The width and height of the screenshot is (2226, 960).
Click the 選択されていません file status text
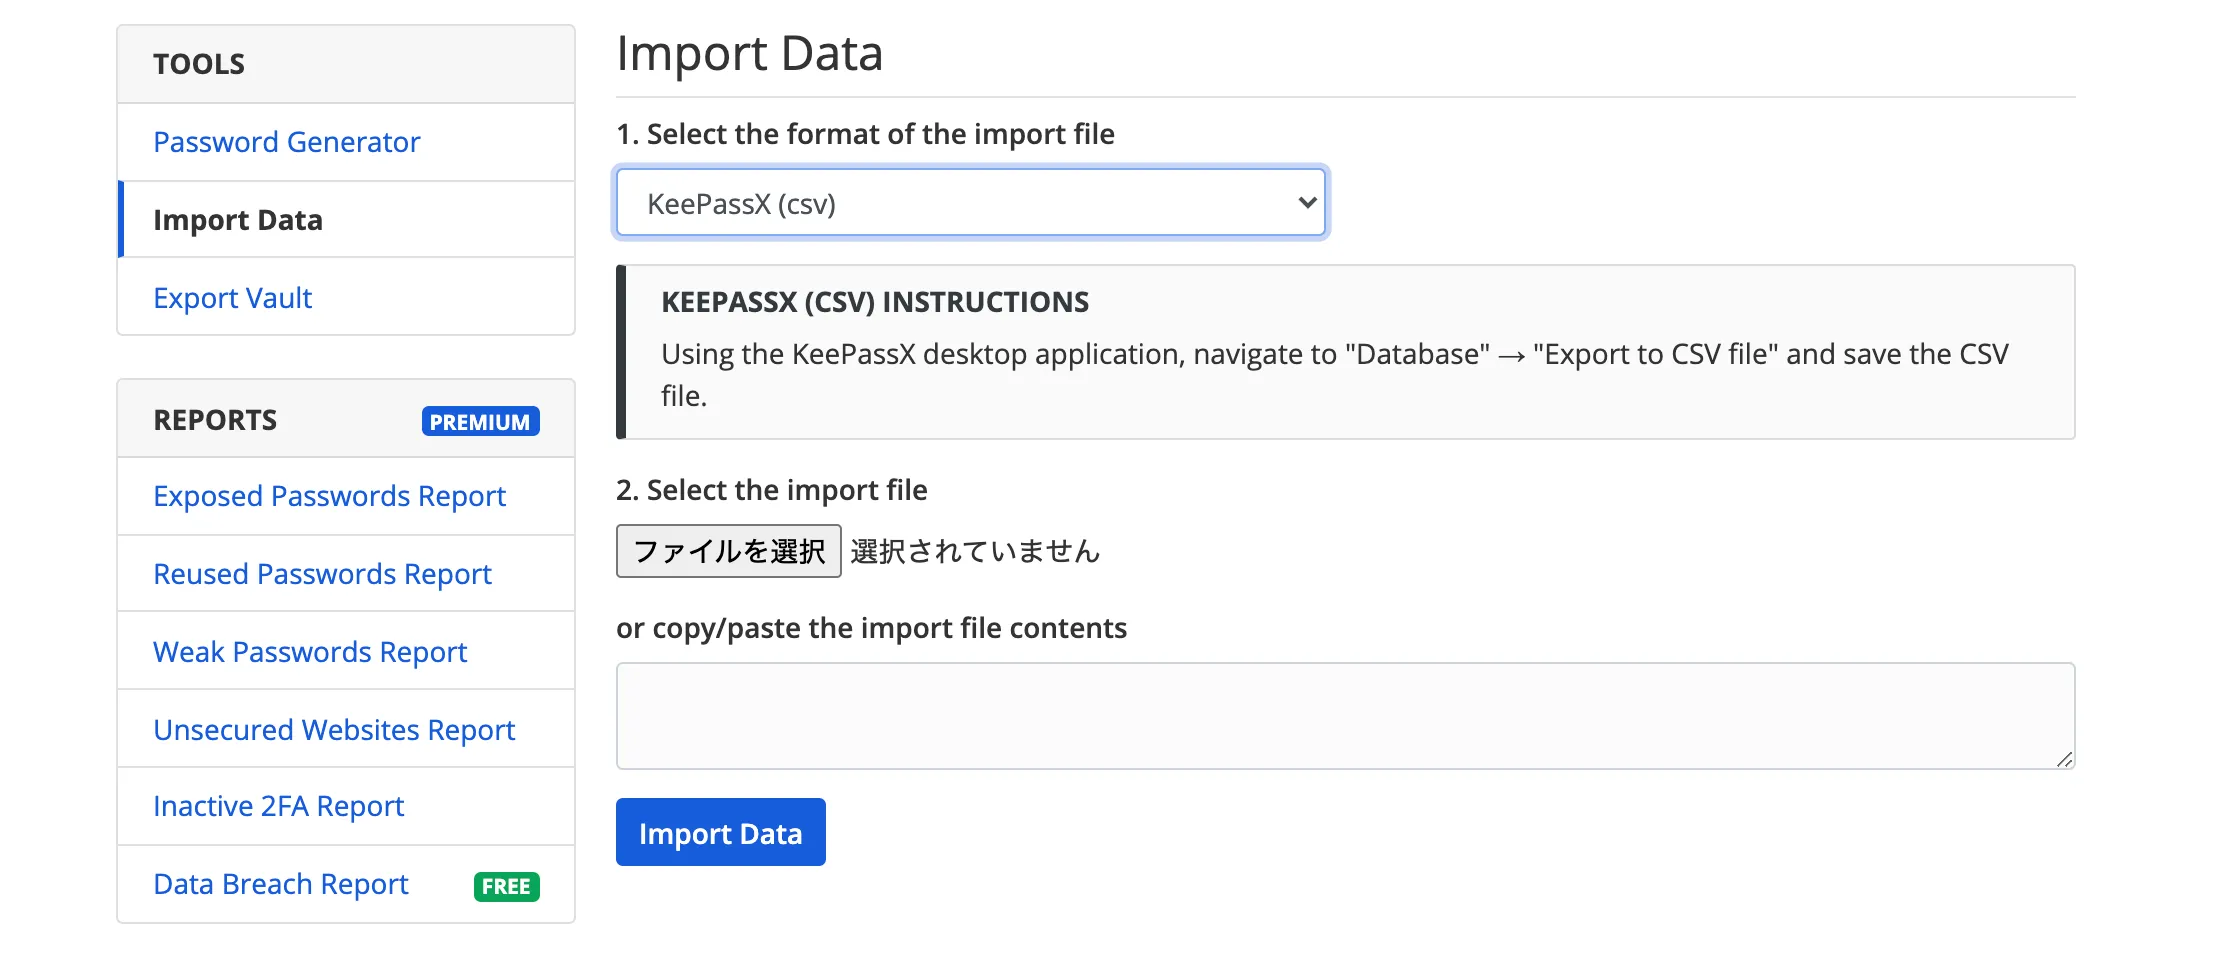(975, 551)
